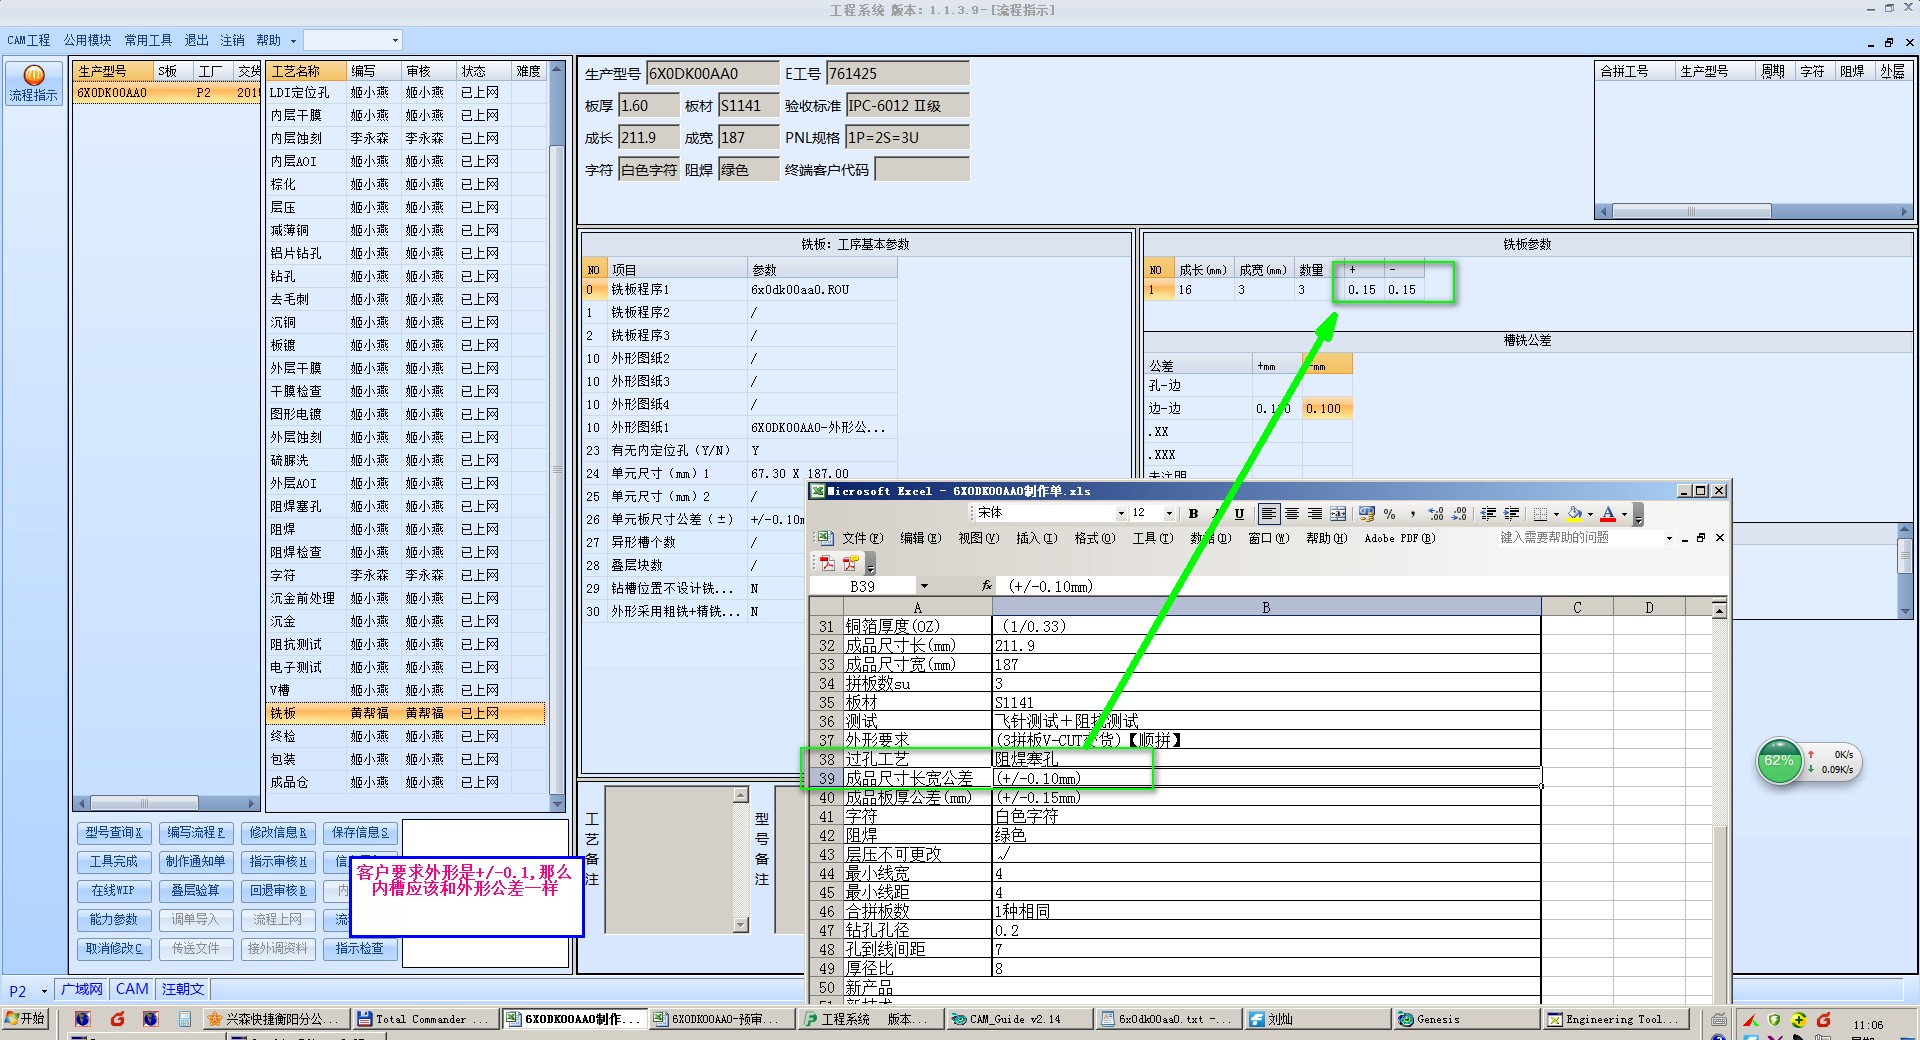This screenshot has width=1920, height=1040.
Task: Click Borders icon in Excel toolbar
Action: click(x=1540, y=514)
